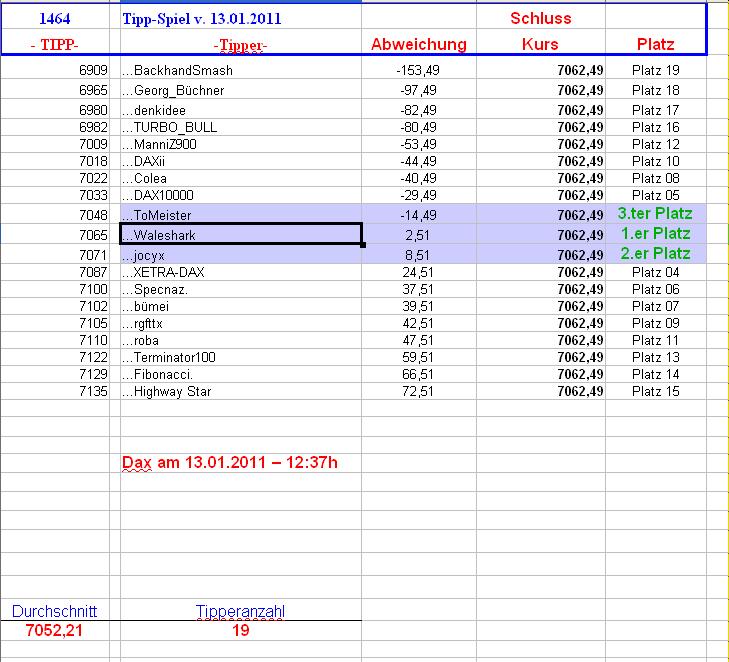
Task: Click the Abweichung column header
Action: 419,44
